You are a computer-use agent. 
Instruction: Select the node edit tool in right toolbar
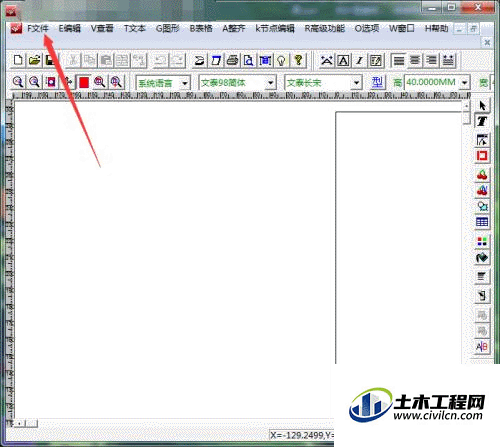[x=482, y=140]
